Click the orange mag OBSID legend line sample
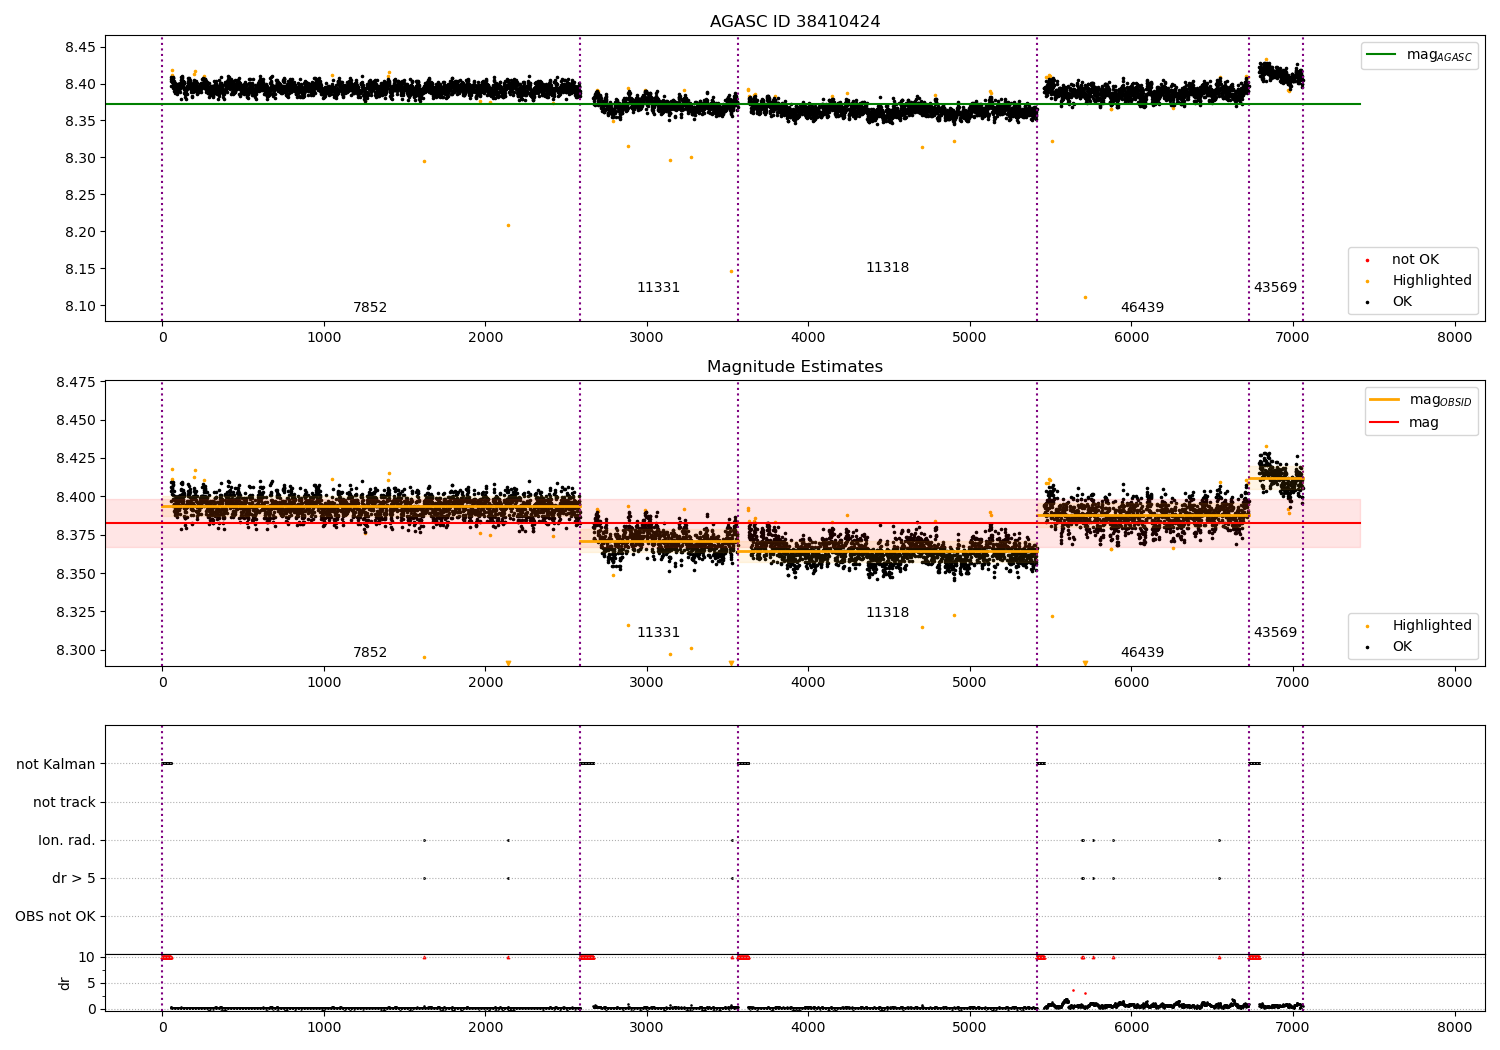 coord(1385,400)
